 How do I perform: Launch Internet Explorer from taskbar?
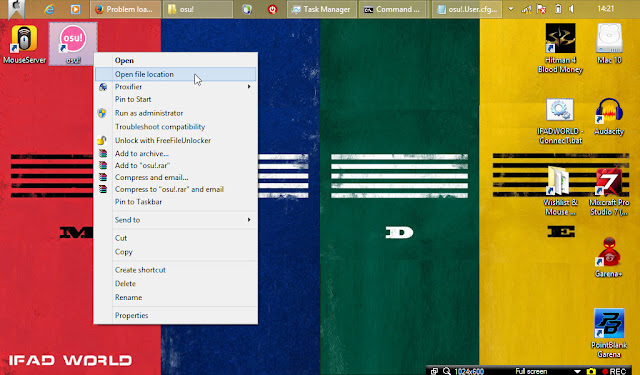[x=49, y=9]
